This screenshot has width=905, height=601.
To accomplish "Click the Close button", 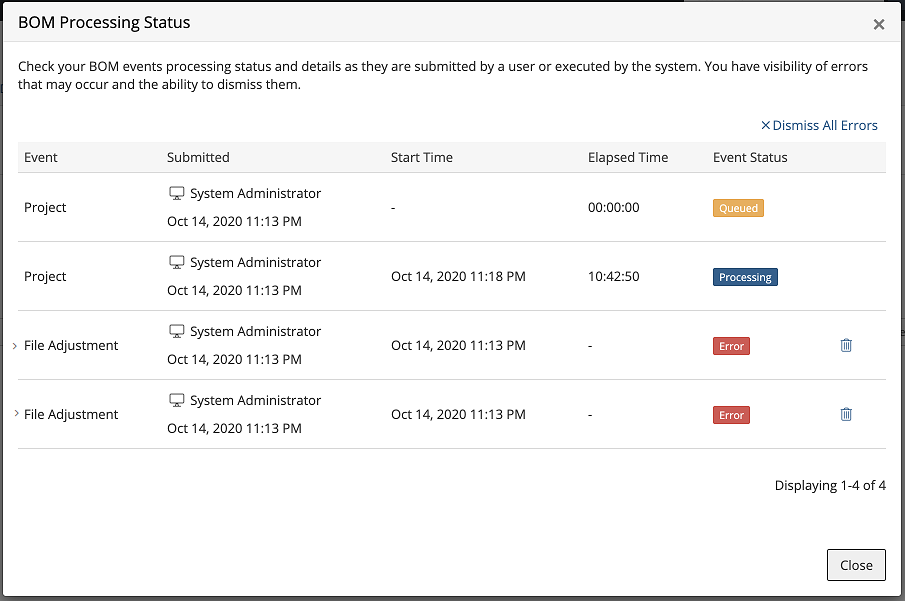I will pyautogui.click(x=856, y=564).
